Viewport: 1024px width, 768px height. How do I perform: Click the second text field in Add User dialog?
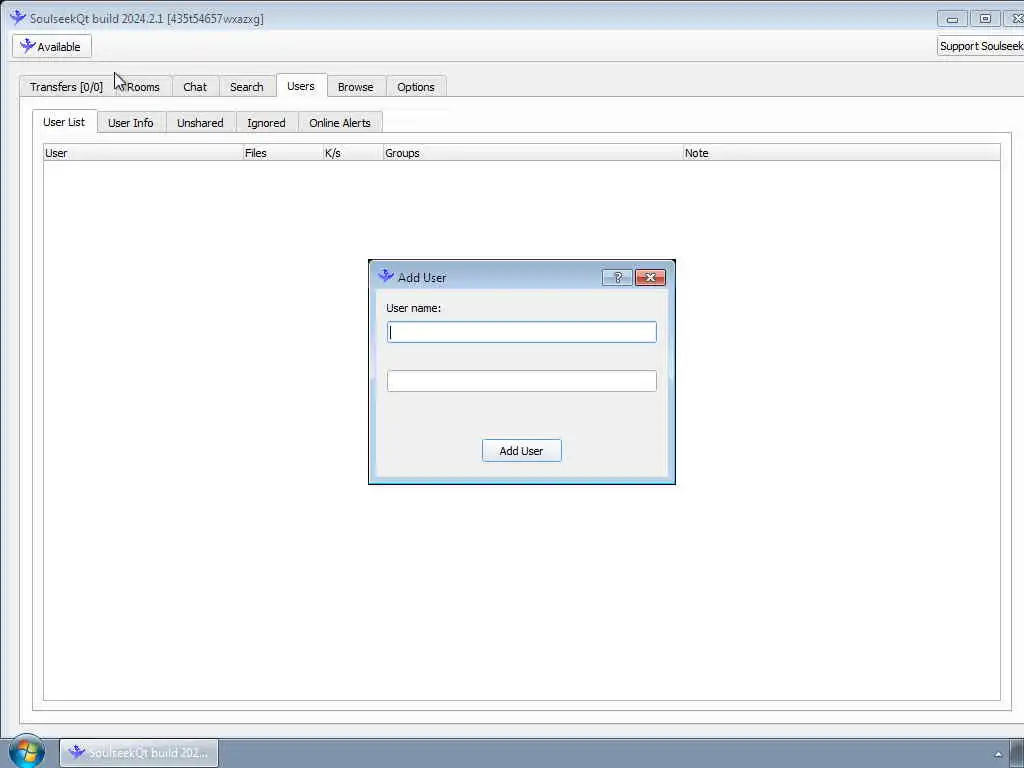tap(521, 381)
